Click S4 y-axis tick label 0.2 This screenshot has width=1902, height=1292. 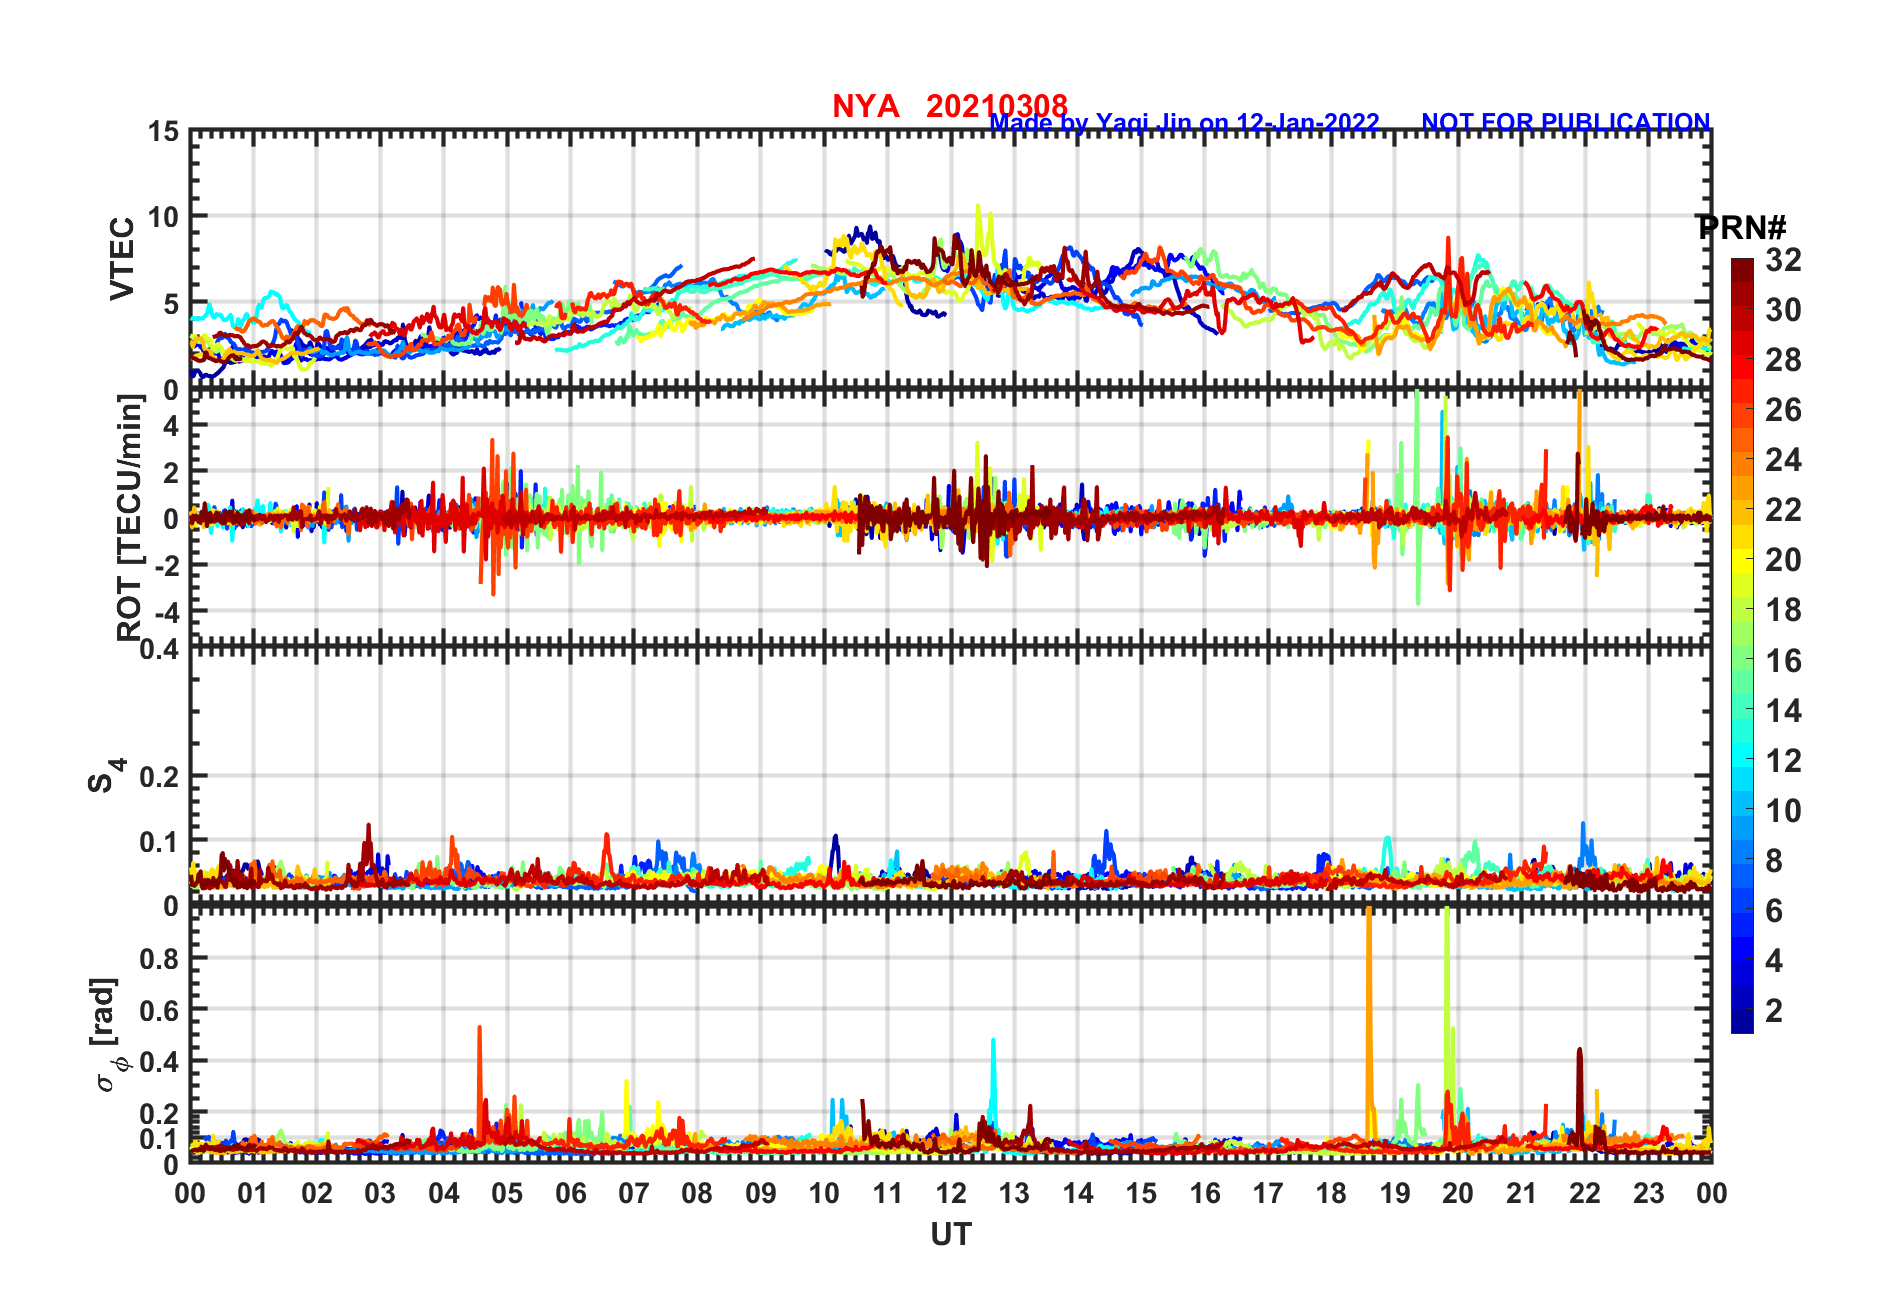[160, 777]
